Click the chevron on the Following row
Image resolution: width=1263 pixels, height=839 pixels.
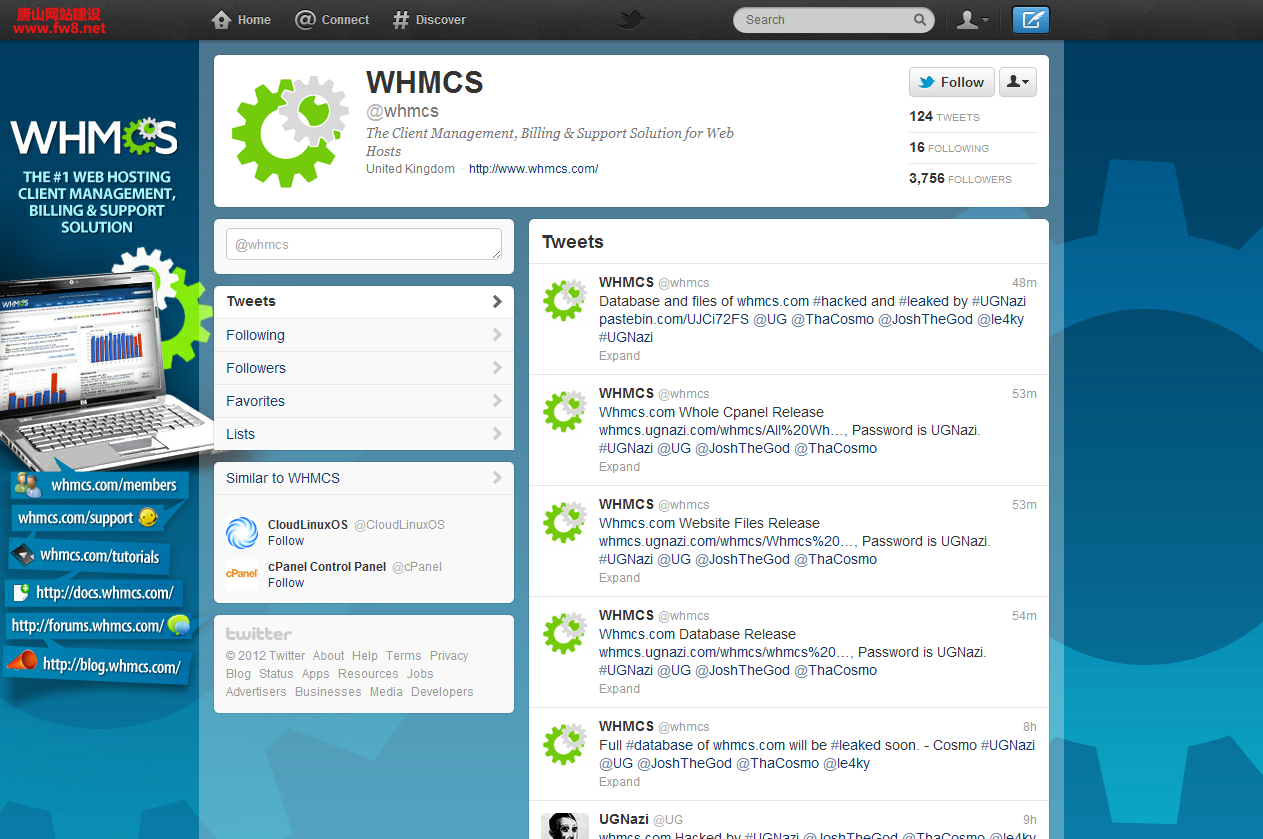497,335
